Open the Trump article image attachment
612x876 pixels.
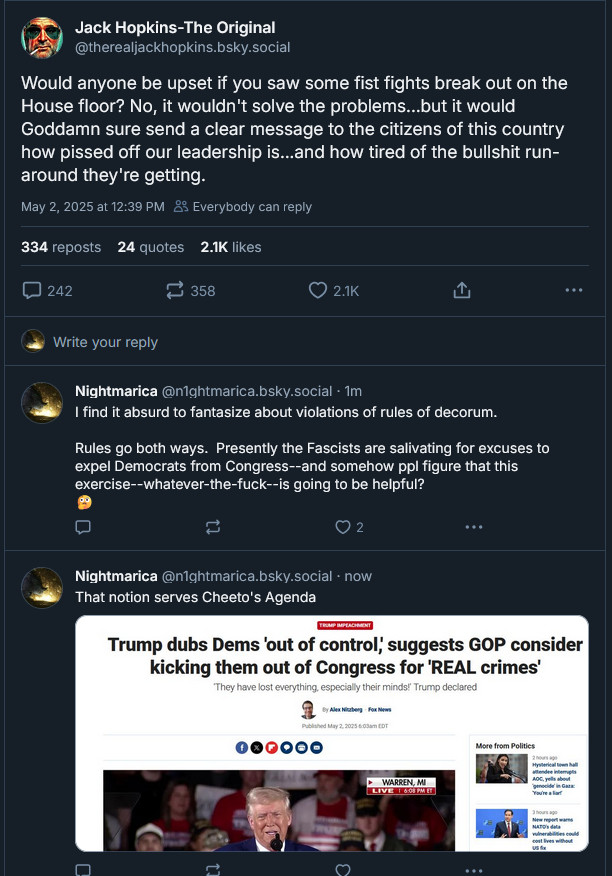[332, 733]
